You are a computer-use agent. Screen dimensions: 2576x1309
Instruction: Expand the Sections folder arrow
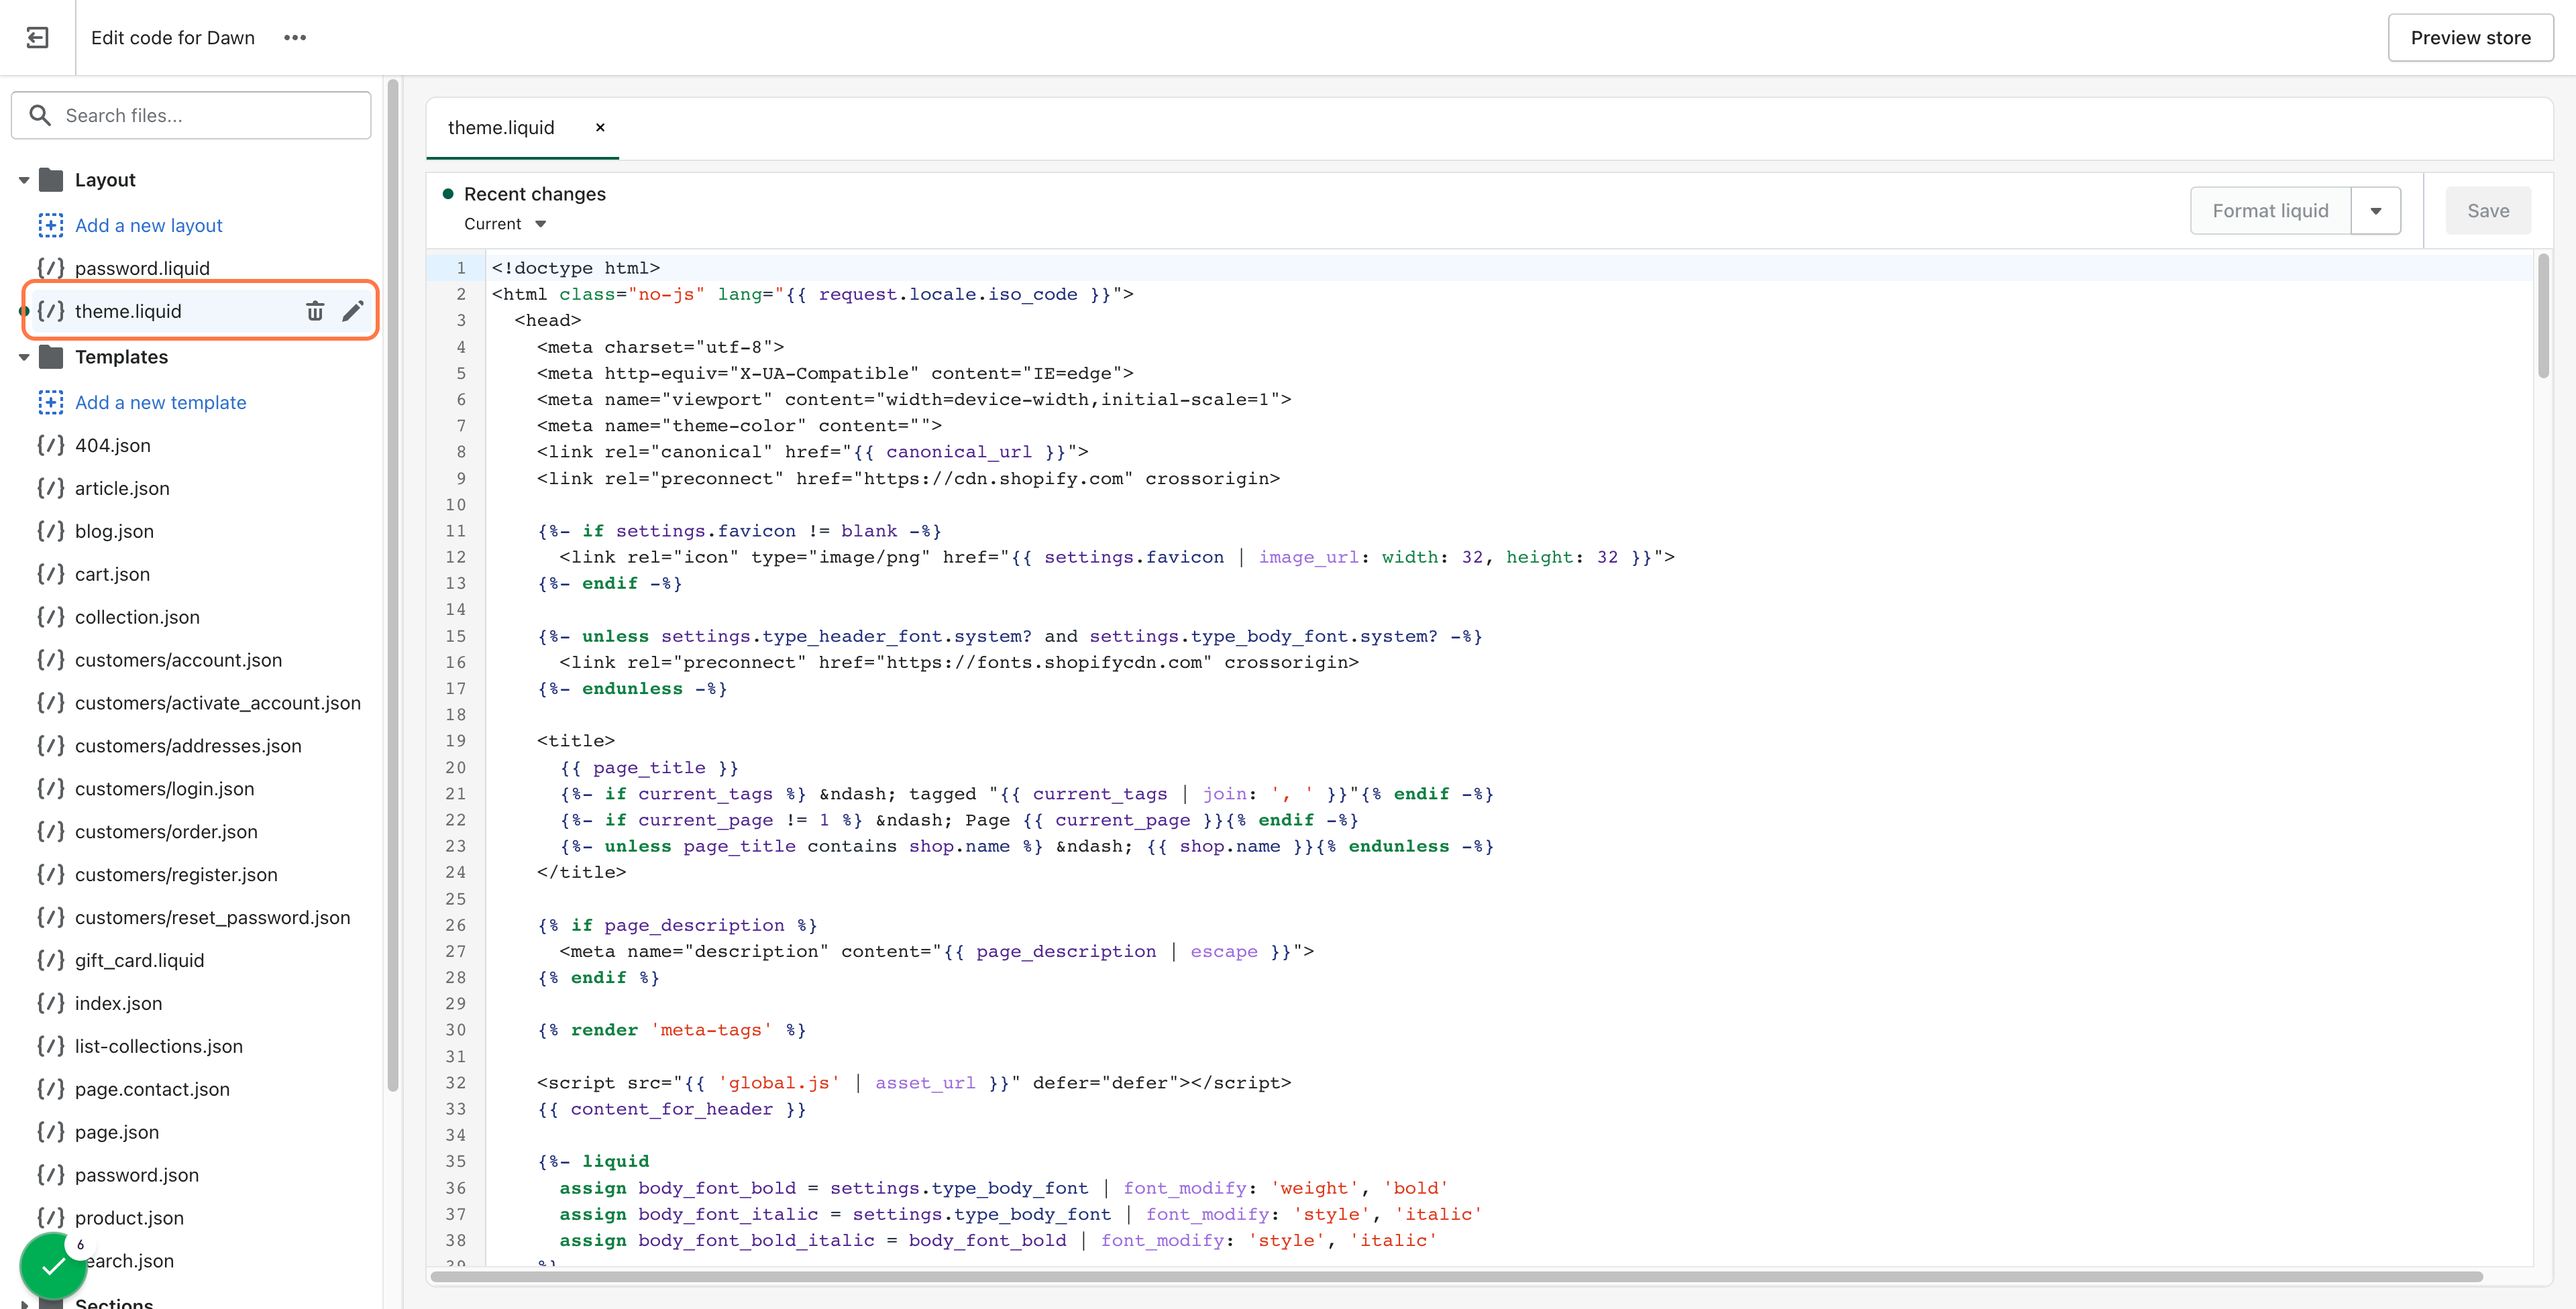coord(24,1303)
